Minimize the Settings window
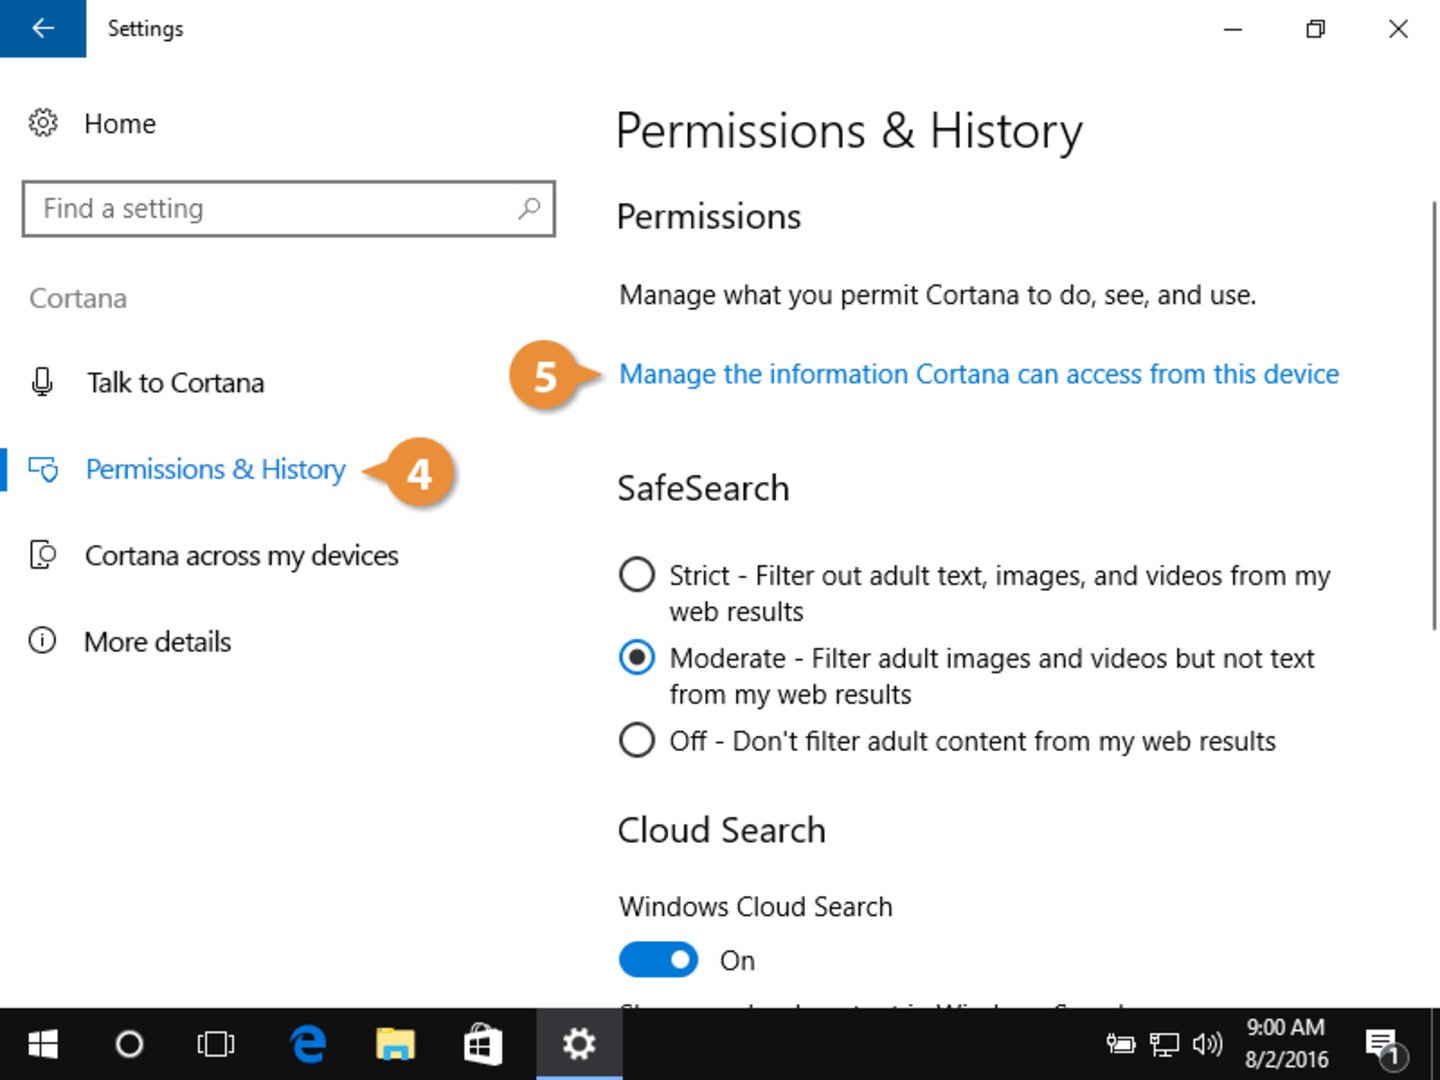This screenshot has width=1440, height=1080. tap(1233, 29)
